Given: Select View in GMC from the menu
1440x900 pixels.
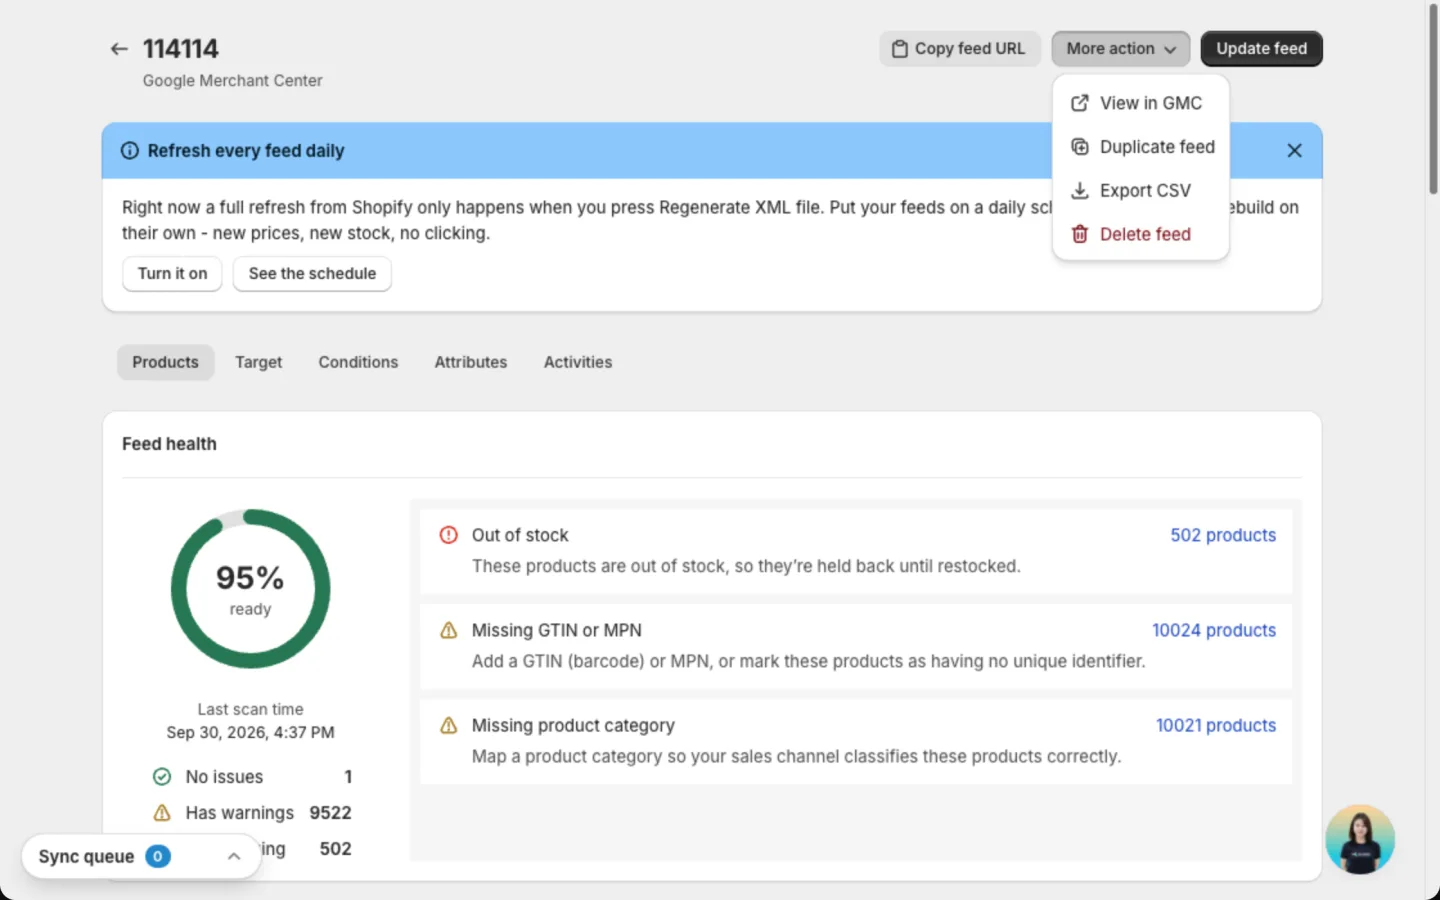Looking at the screenshot, I should 1141,103.
